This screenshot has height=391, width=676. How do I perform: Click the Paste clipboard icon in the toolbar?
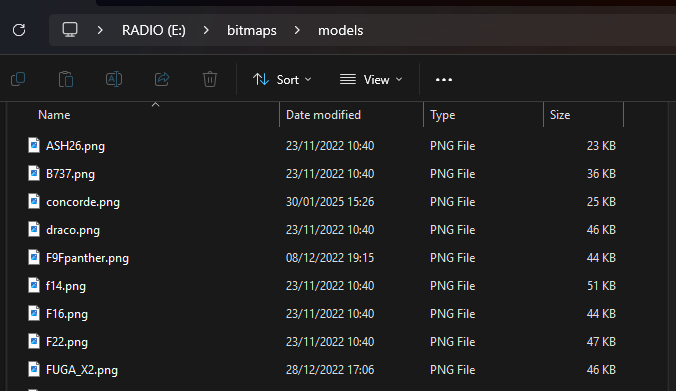tap(66, 79)
